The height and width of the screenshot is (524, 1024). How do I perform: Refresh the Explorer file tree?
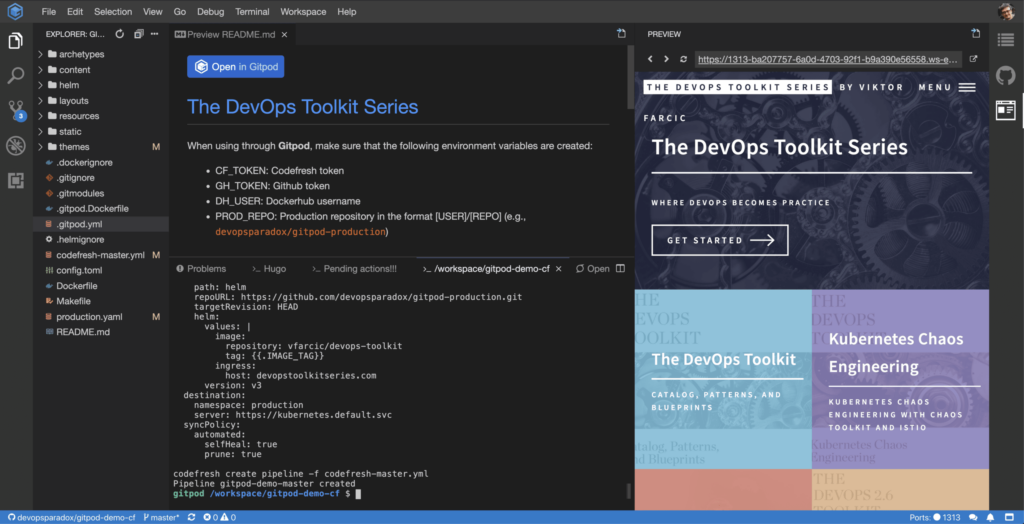click(120, 34)
